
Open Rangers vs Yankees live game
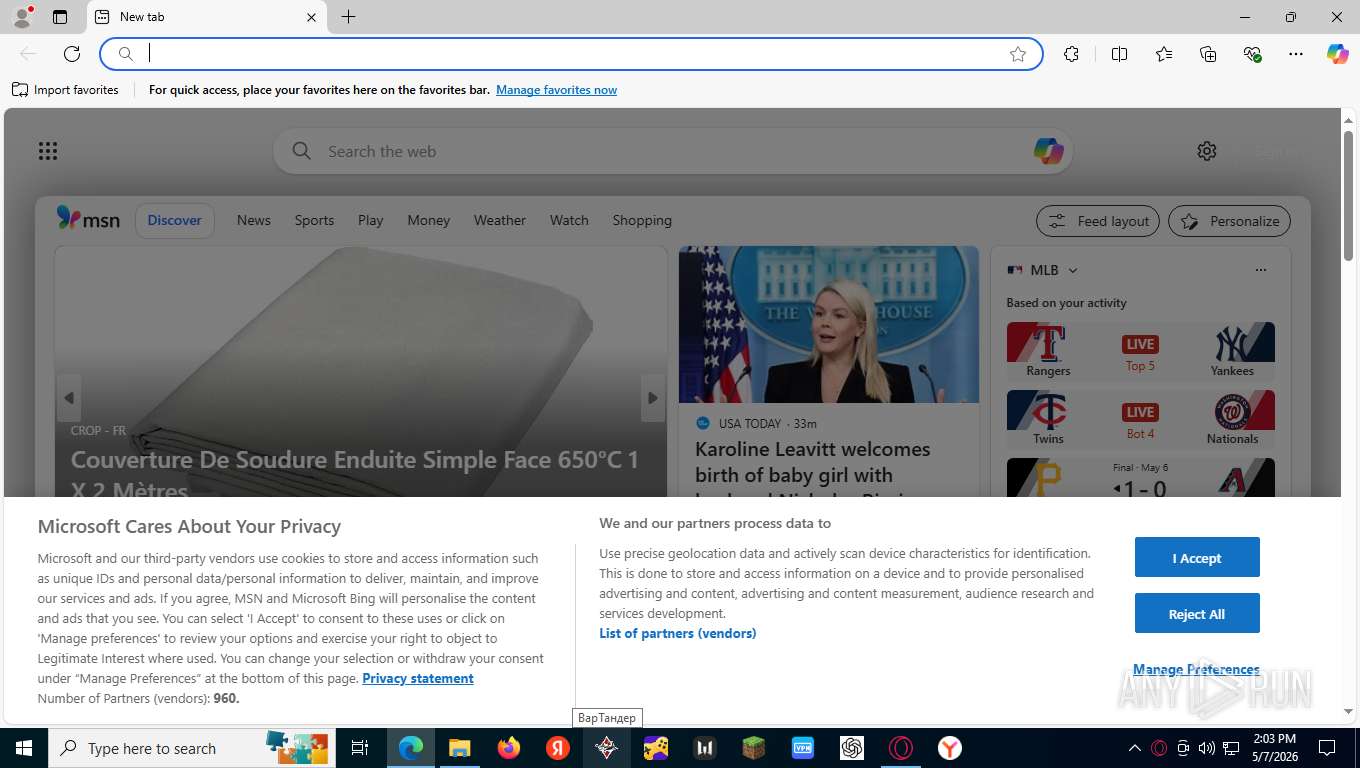click(x=1141, y=350)
